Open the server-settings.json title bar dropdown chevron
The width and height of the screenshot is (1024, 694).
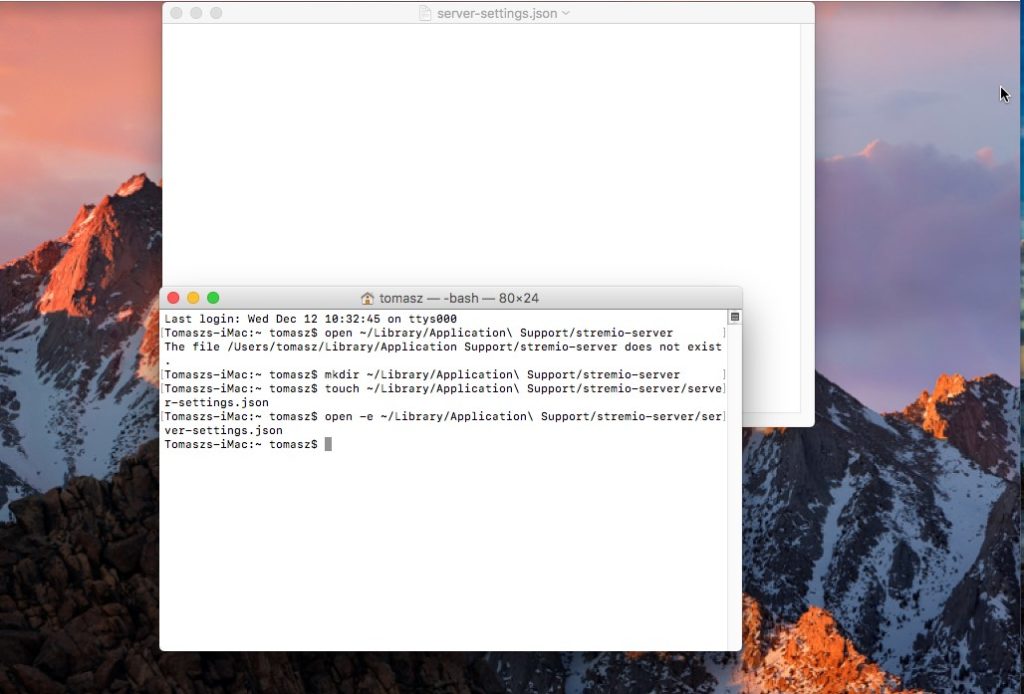click(x=564, y=13)
